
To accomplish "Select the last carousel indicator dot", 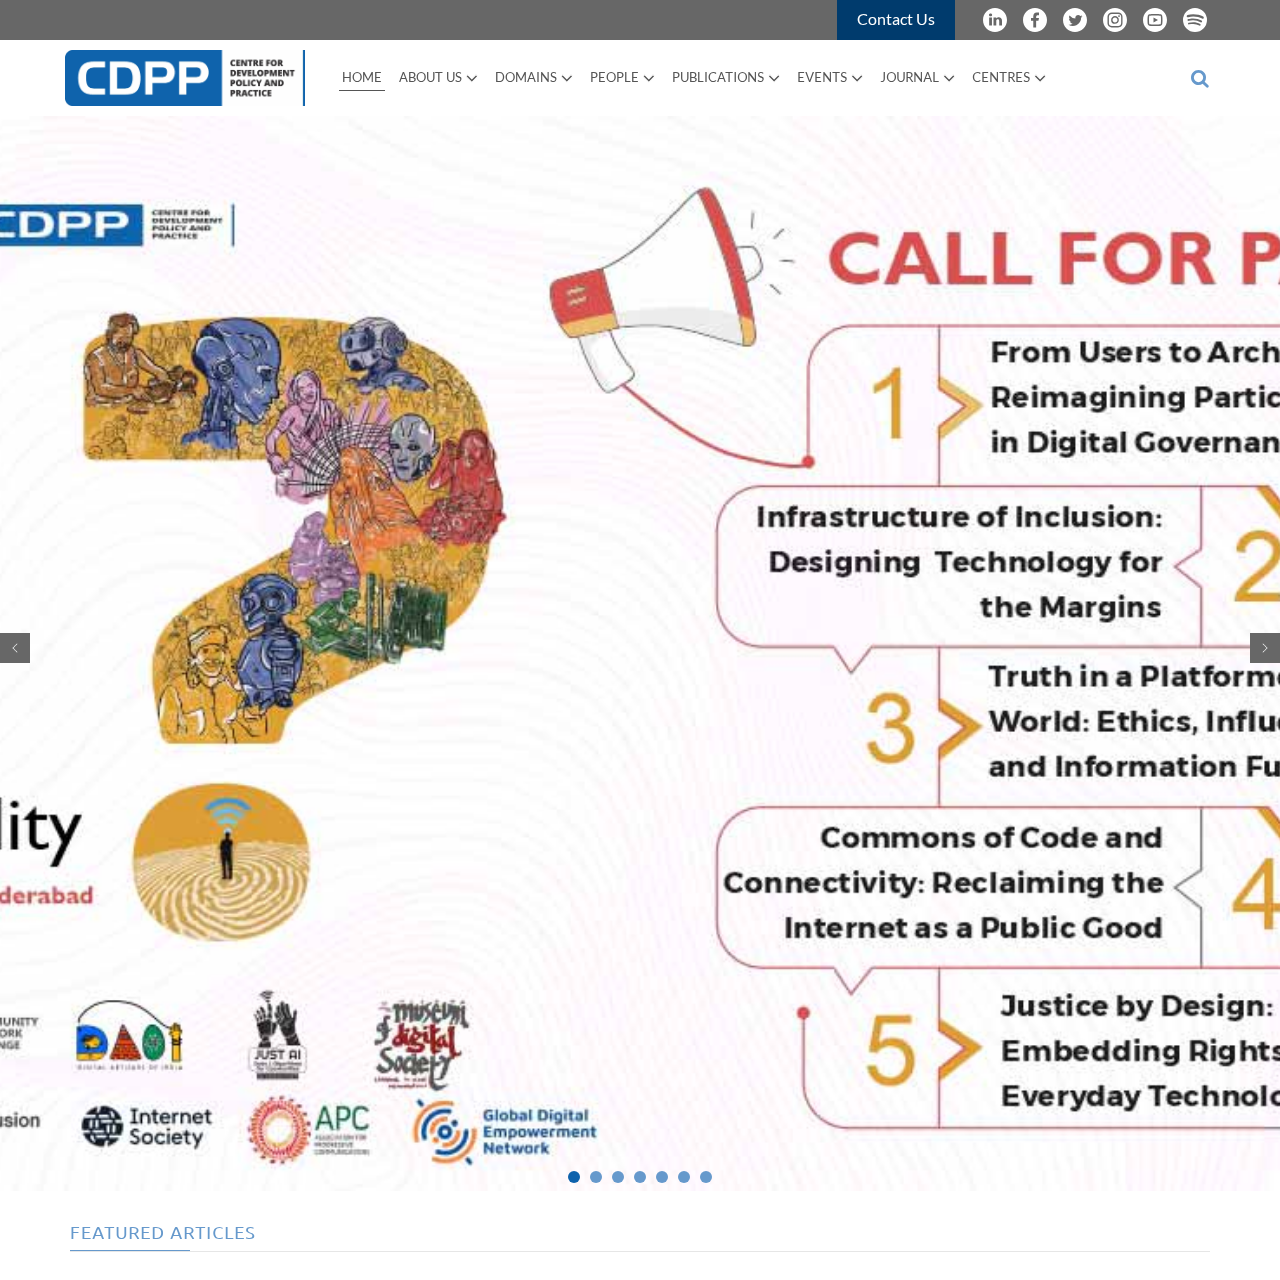I will pos(706,1177).
